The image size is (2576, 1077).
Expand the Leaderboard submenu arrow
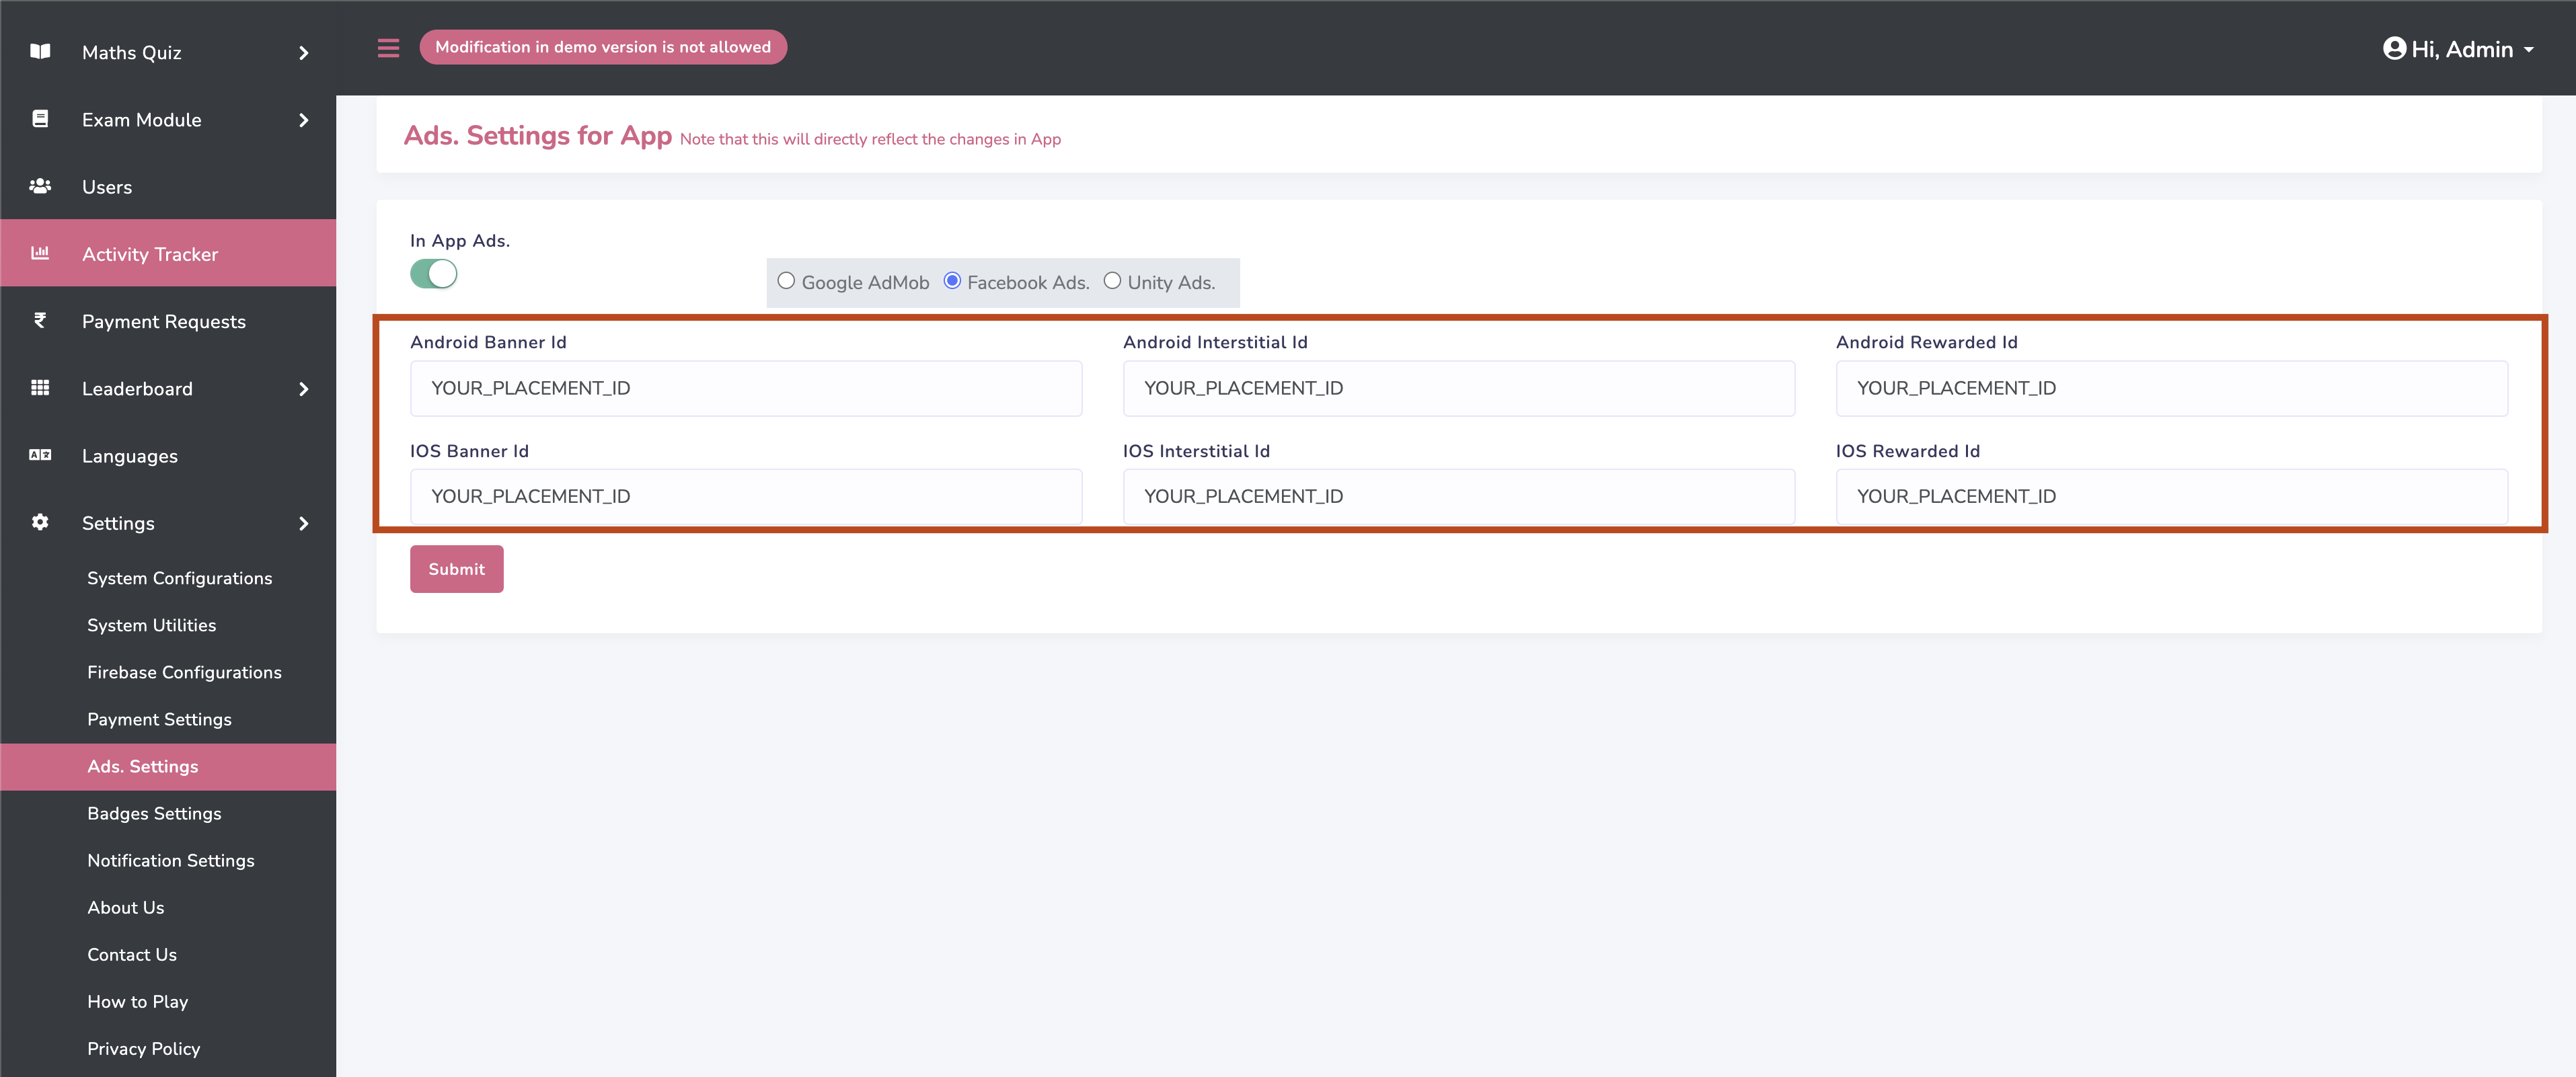304,389
